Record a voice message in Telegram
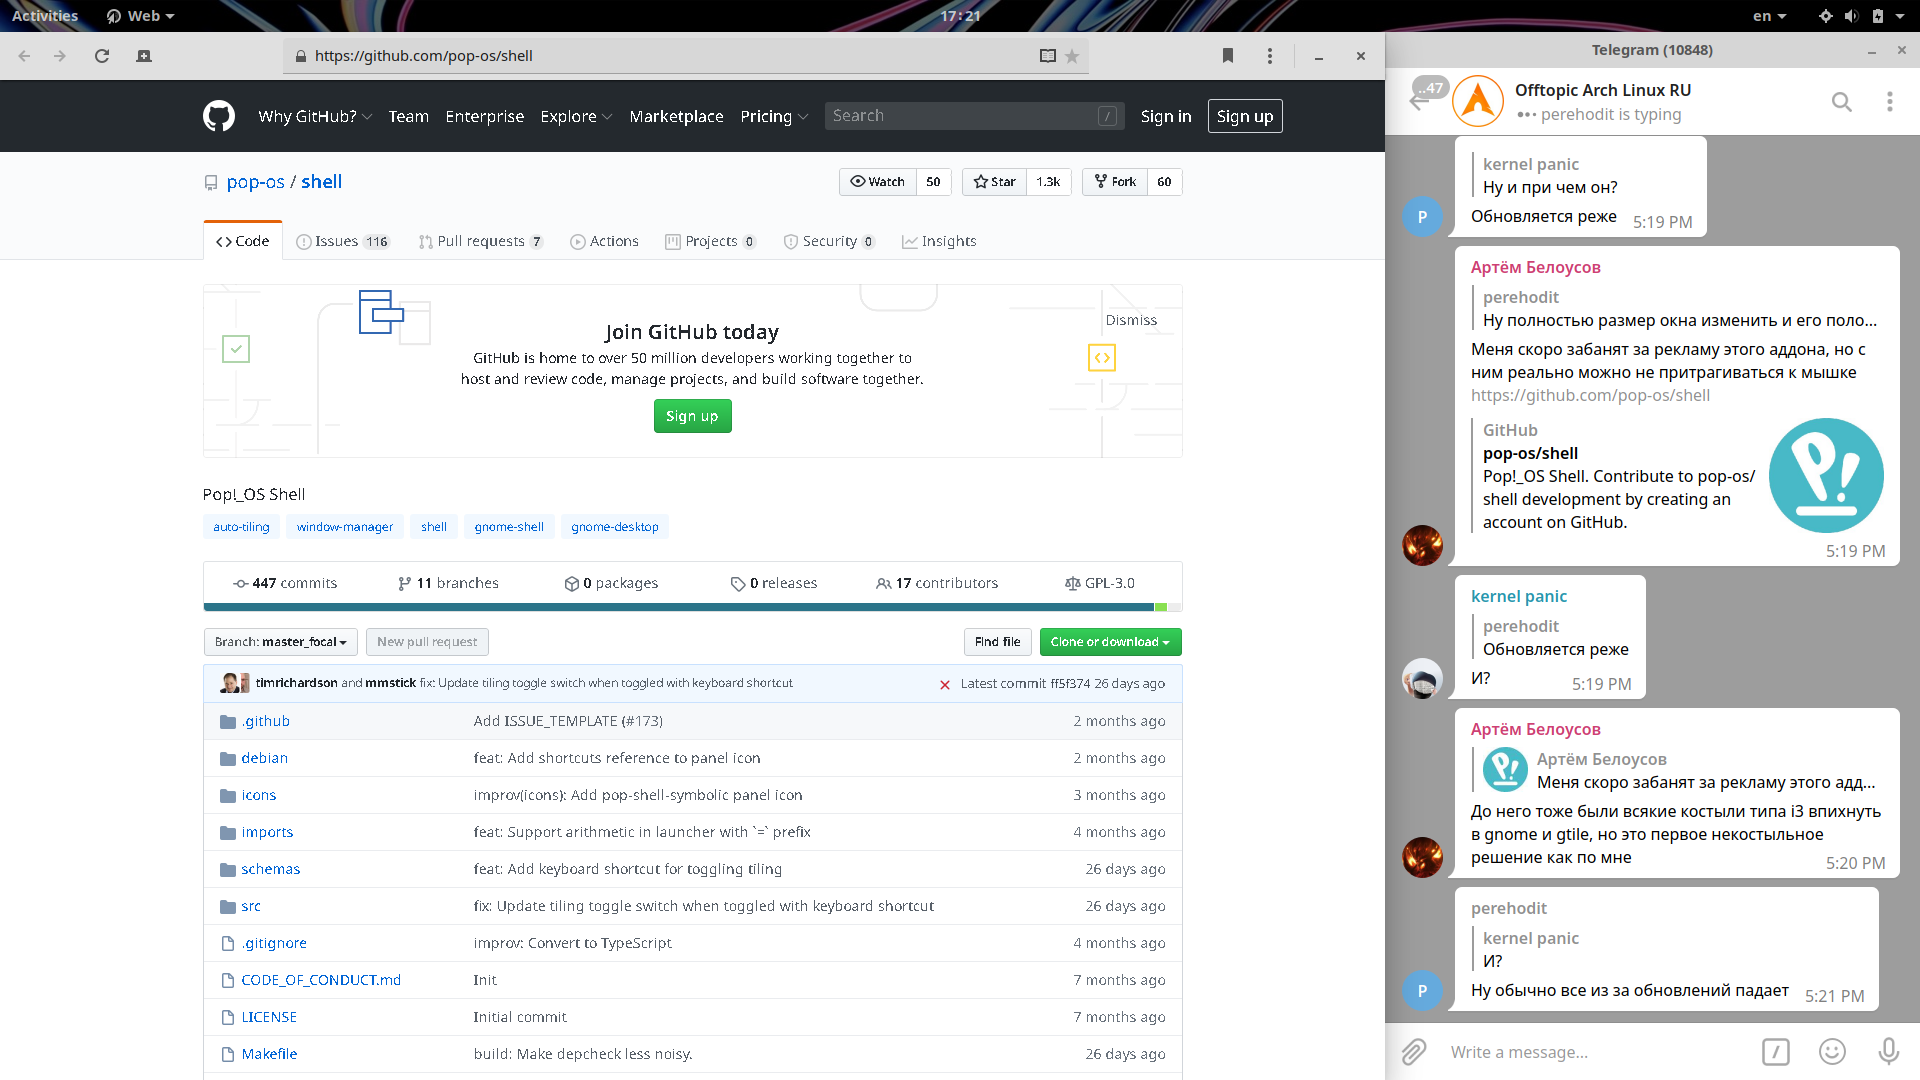This screenshot has width=1920, height=1080. coord(1888,1052)
